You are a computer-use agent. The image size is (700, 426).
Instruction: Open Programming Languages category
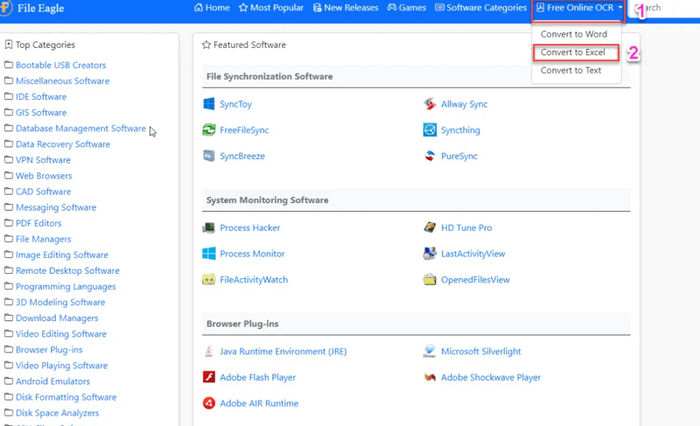coord(66,286)
